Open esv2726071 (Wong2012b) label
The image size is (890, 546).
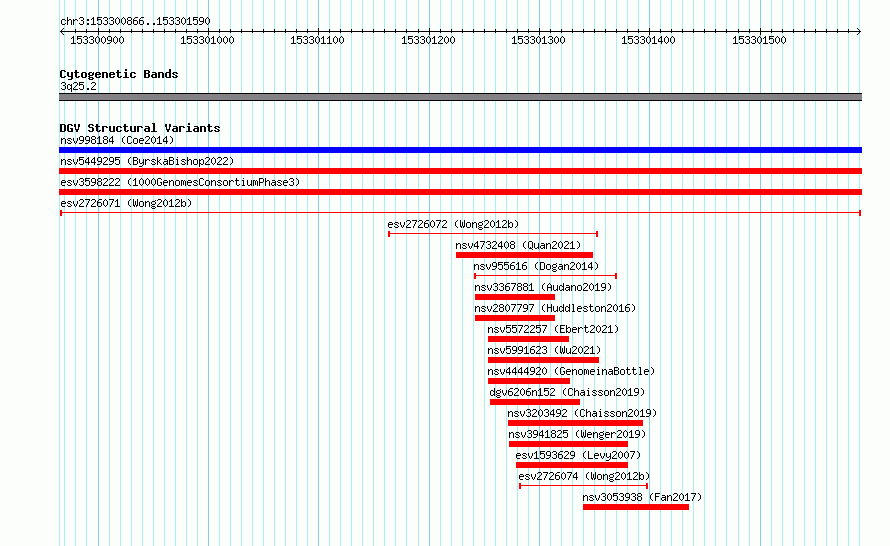(x=126, y=203)
